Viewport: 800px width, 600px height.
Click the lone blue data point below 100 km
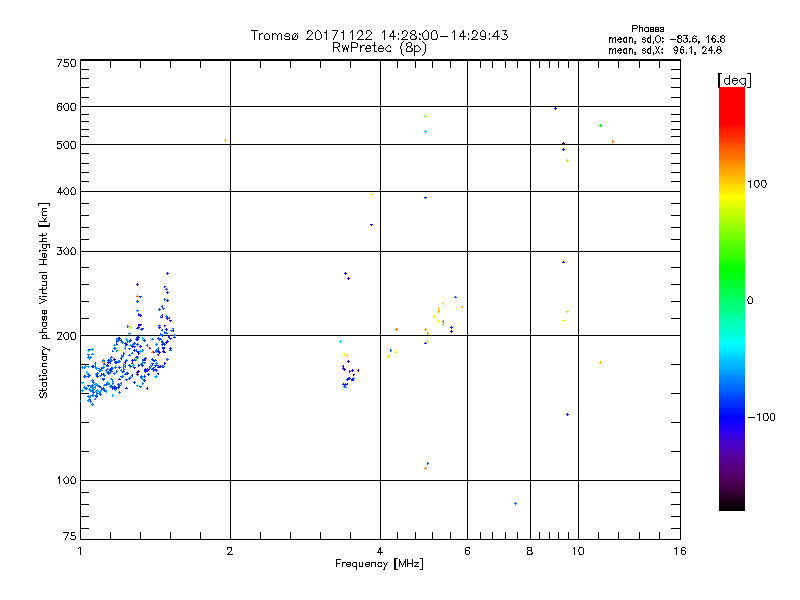coord(515,504)
